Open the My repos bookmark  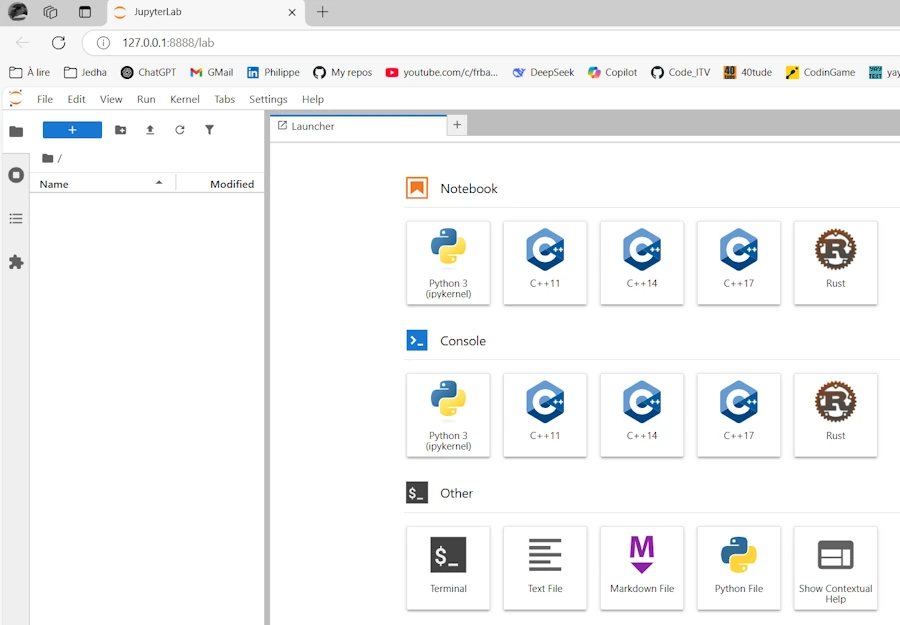(x=343, y=72)
